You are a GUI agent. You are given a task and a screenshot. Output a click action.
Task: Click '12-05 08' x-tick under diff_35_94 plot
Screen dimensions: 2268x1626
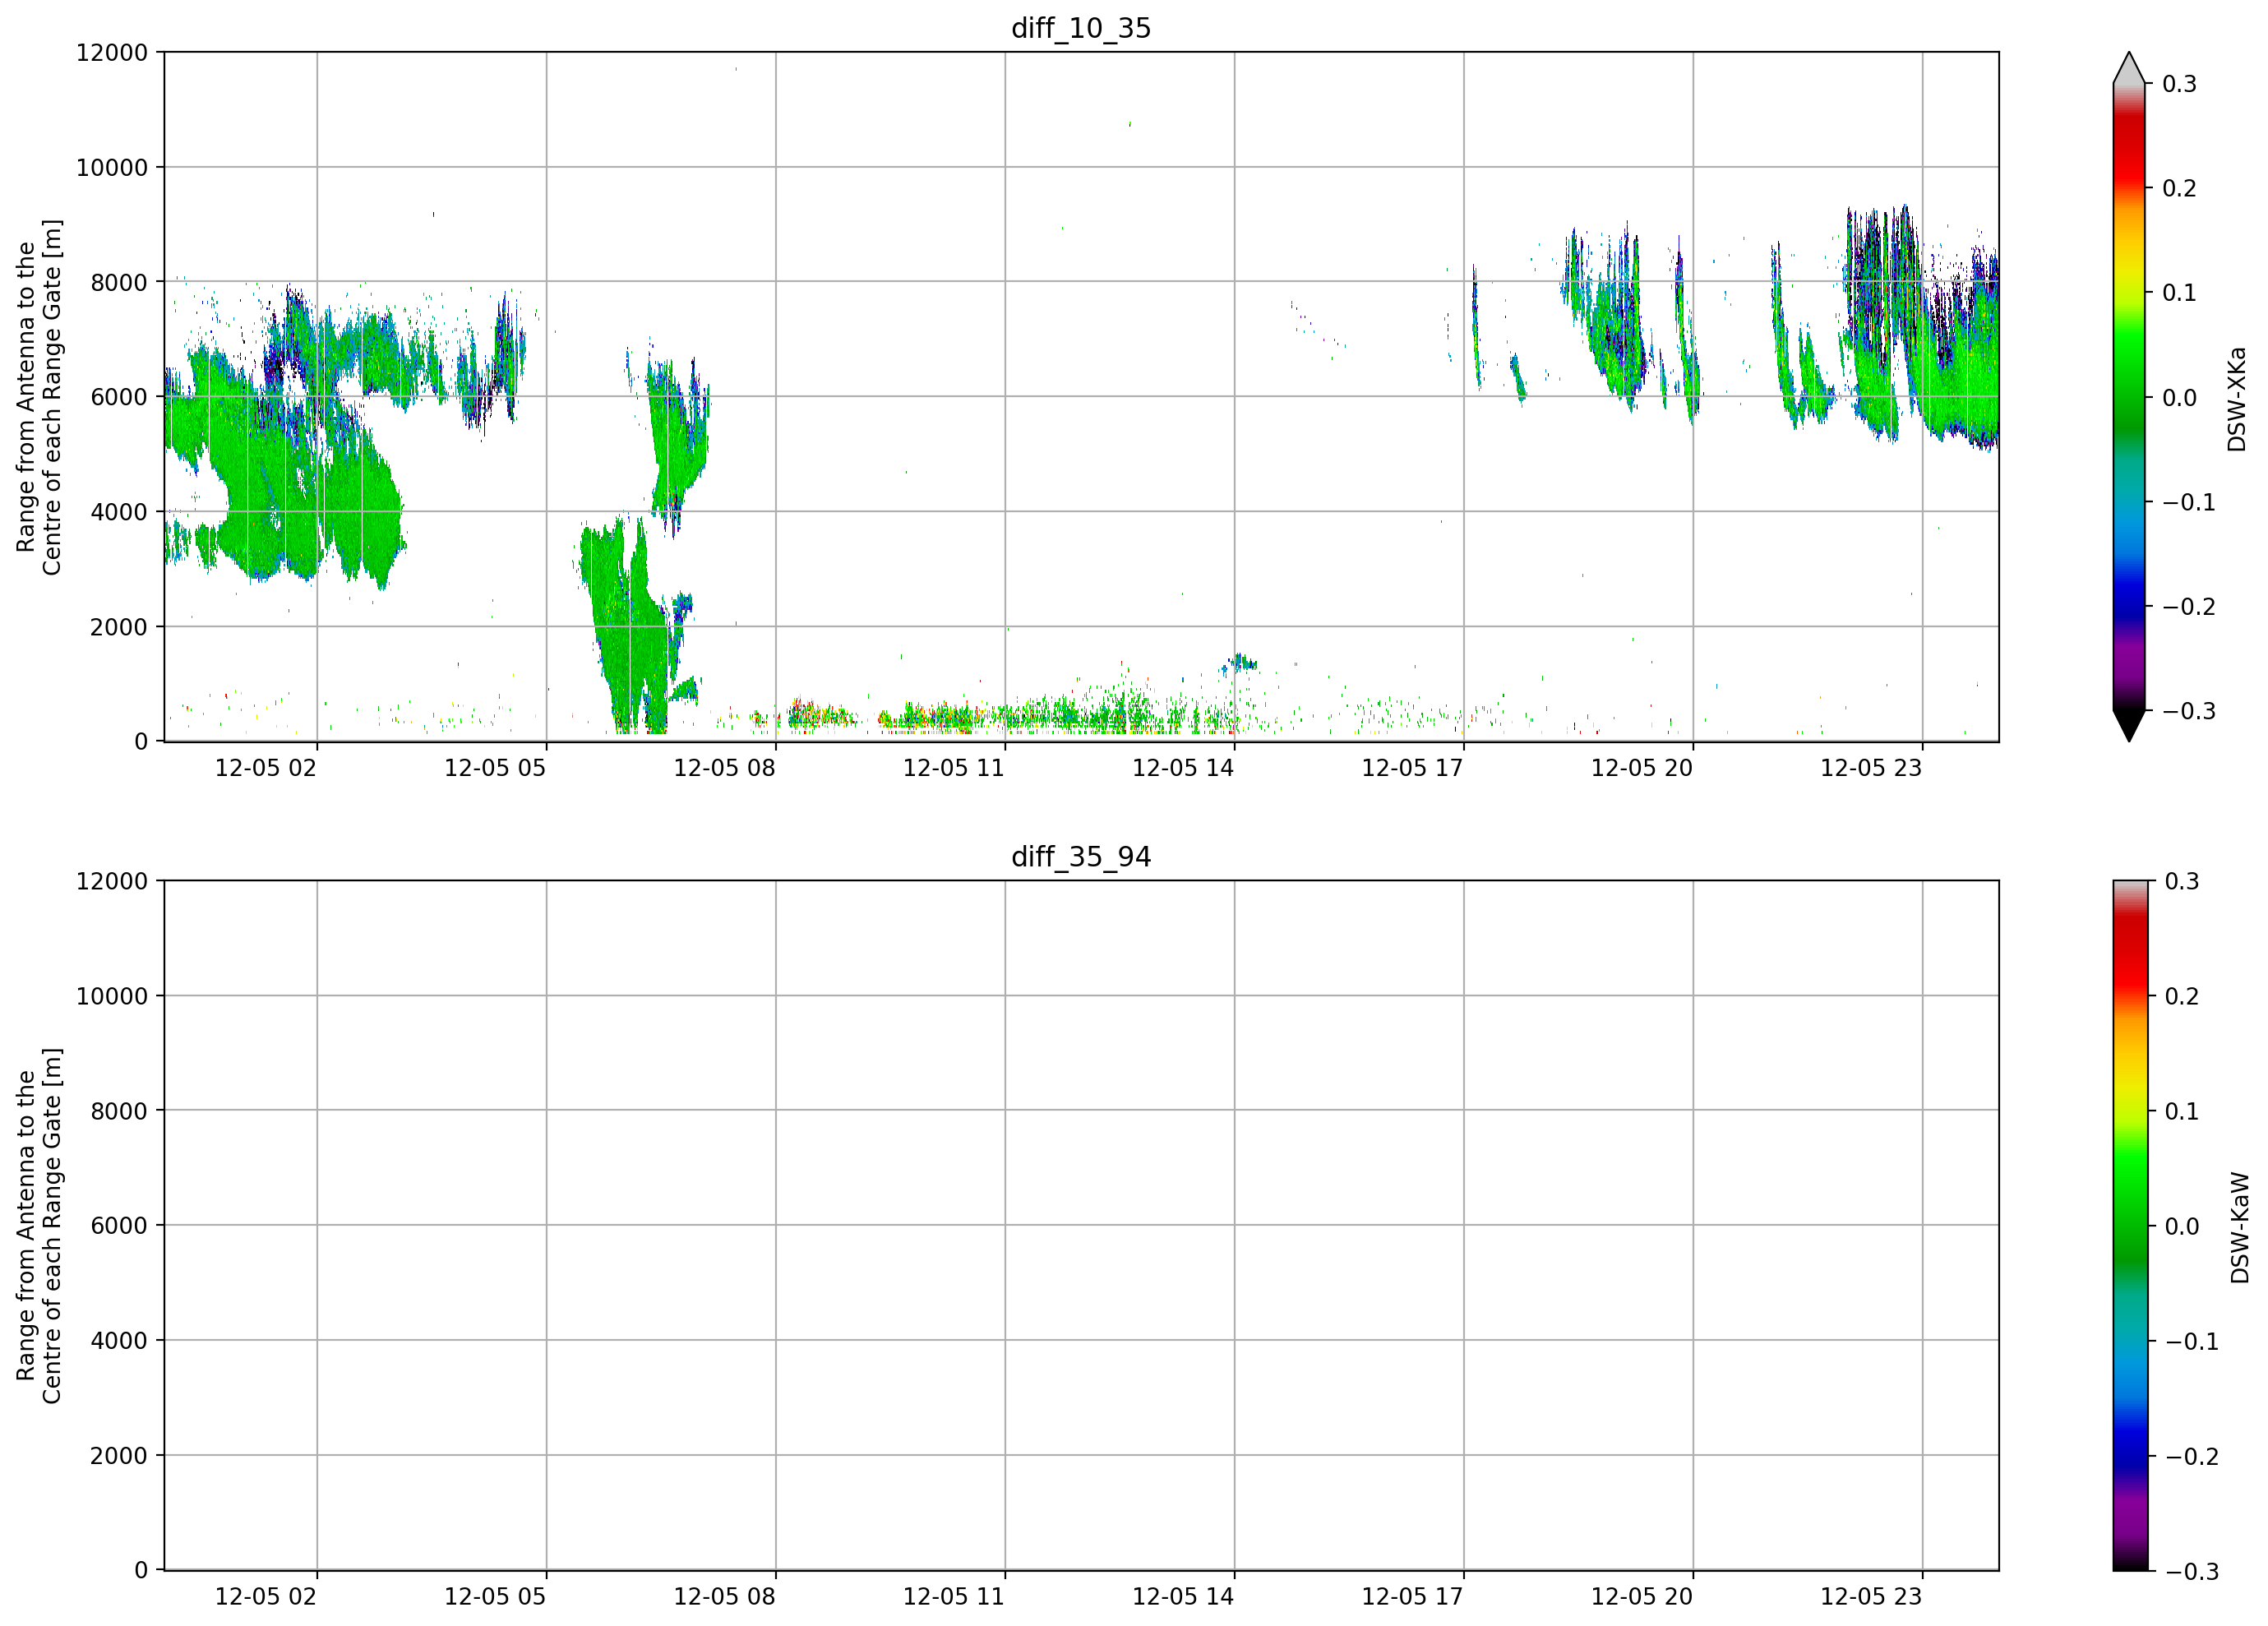click(724, 1597)
